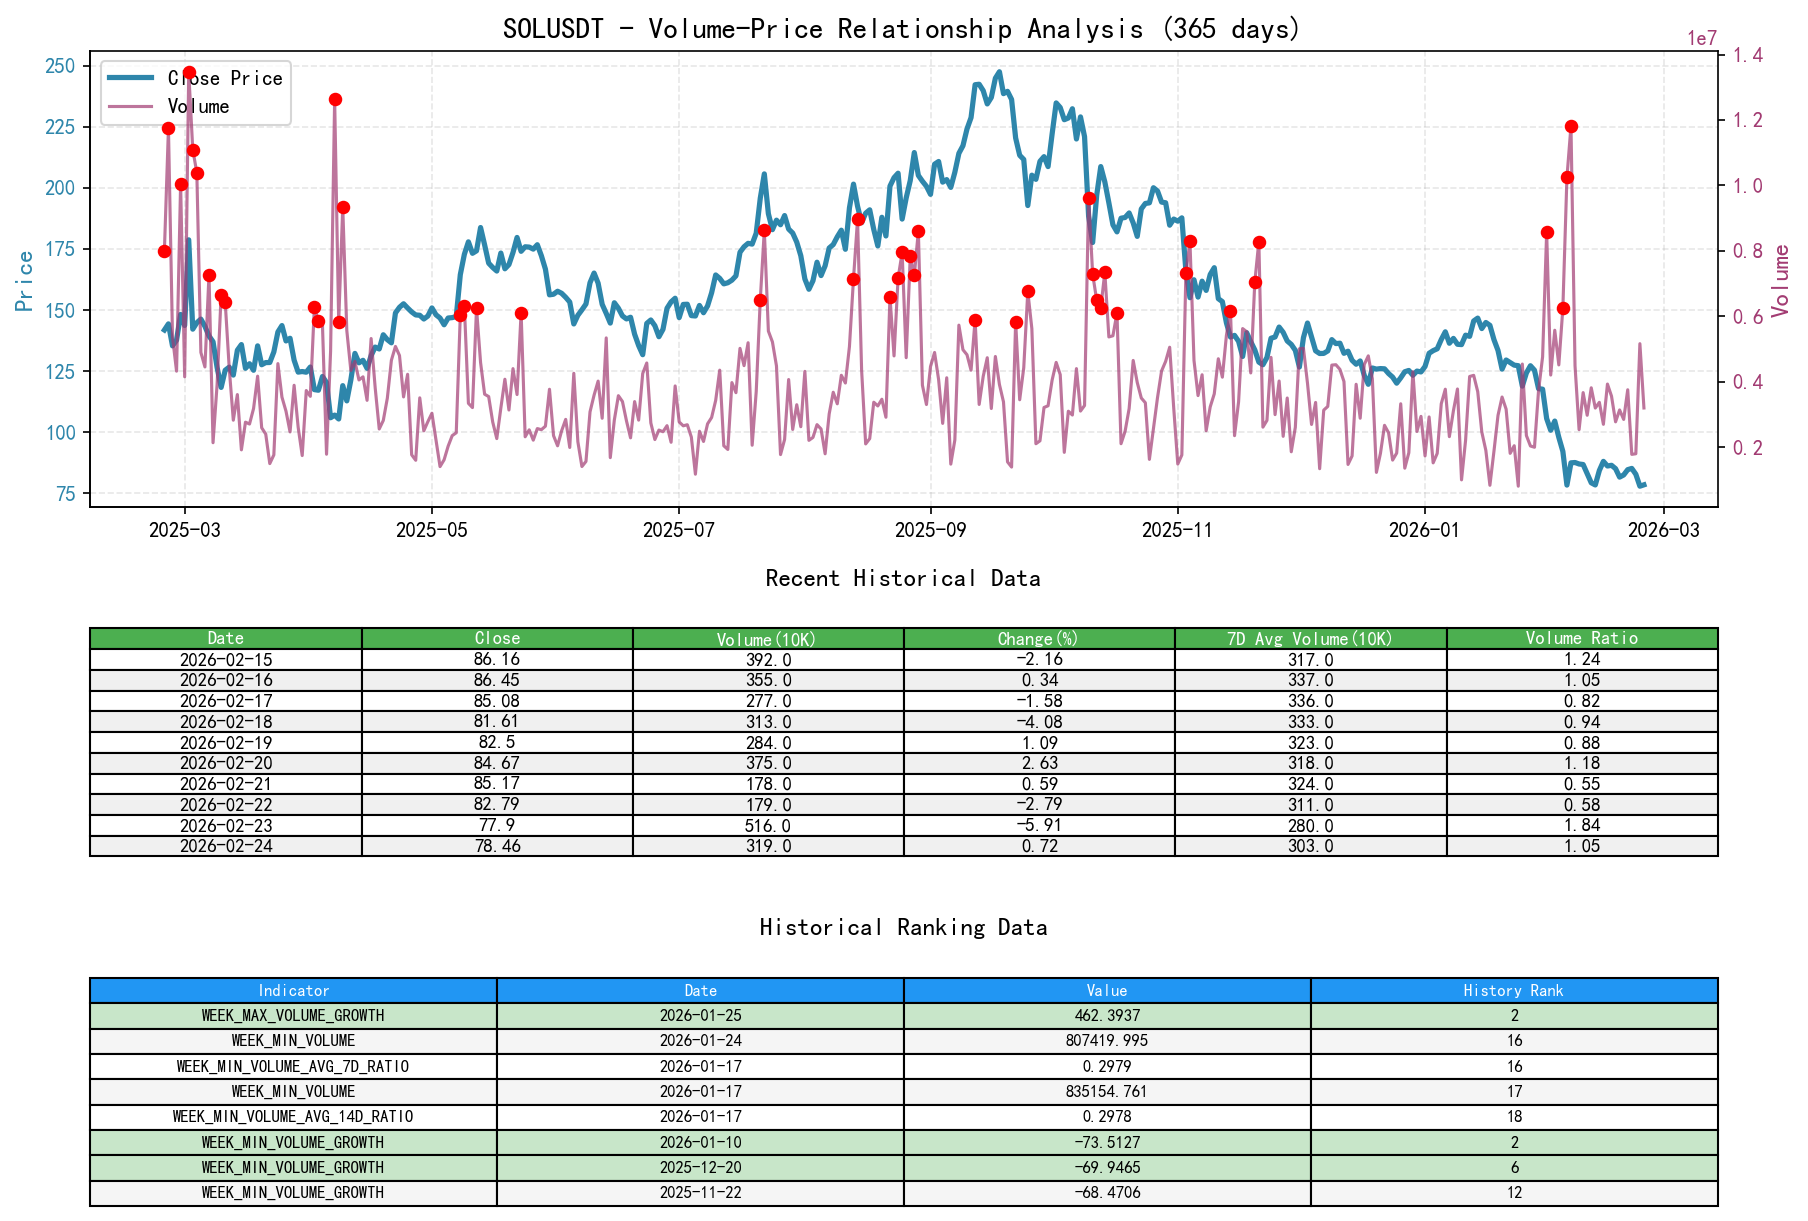
Task: Sort by the Date column header
Action: (x=226, y=637)
